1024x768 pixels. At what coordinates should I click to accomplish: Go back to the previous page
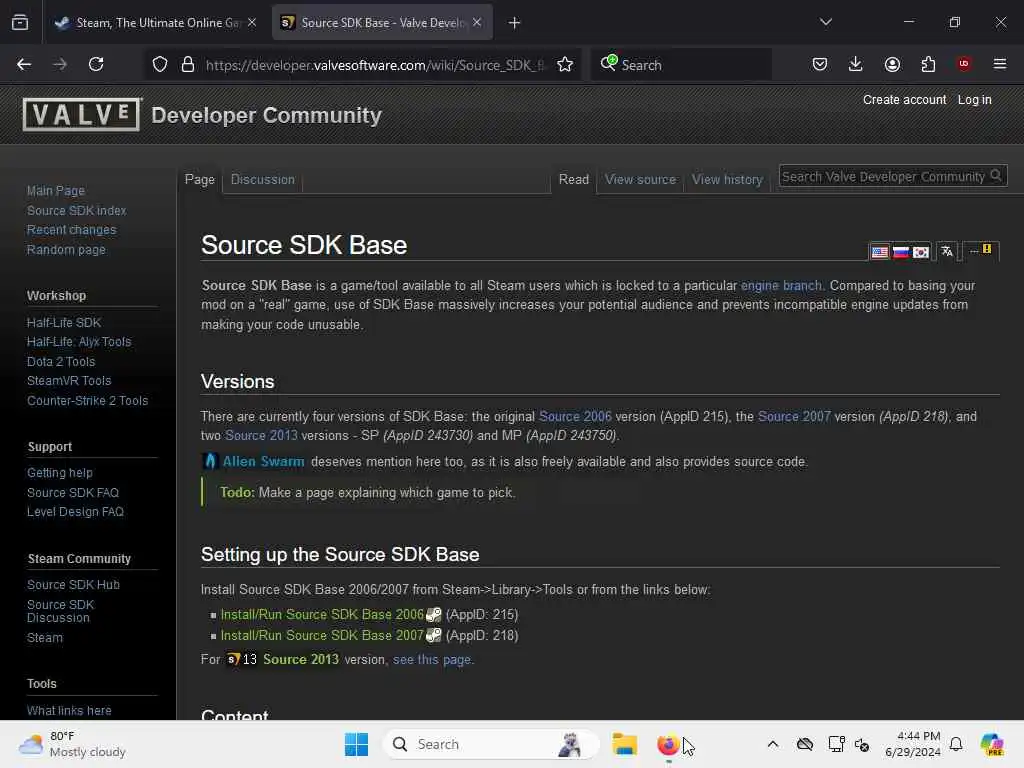(24, 64)
